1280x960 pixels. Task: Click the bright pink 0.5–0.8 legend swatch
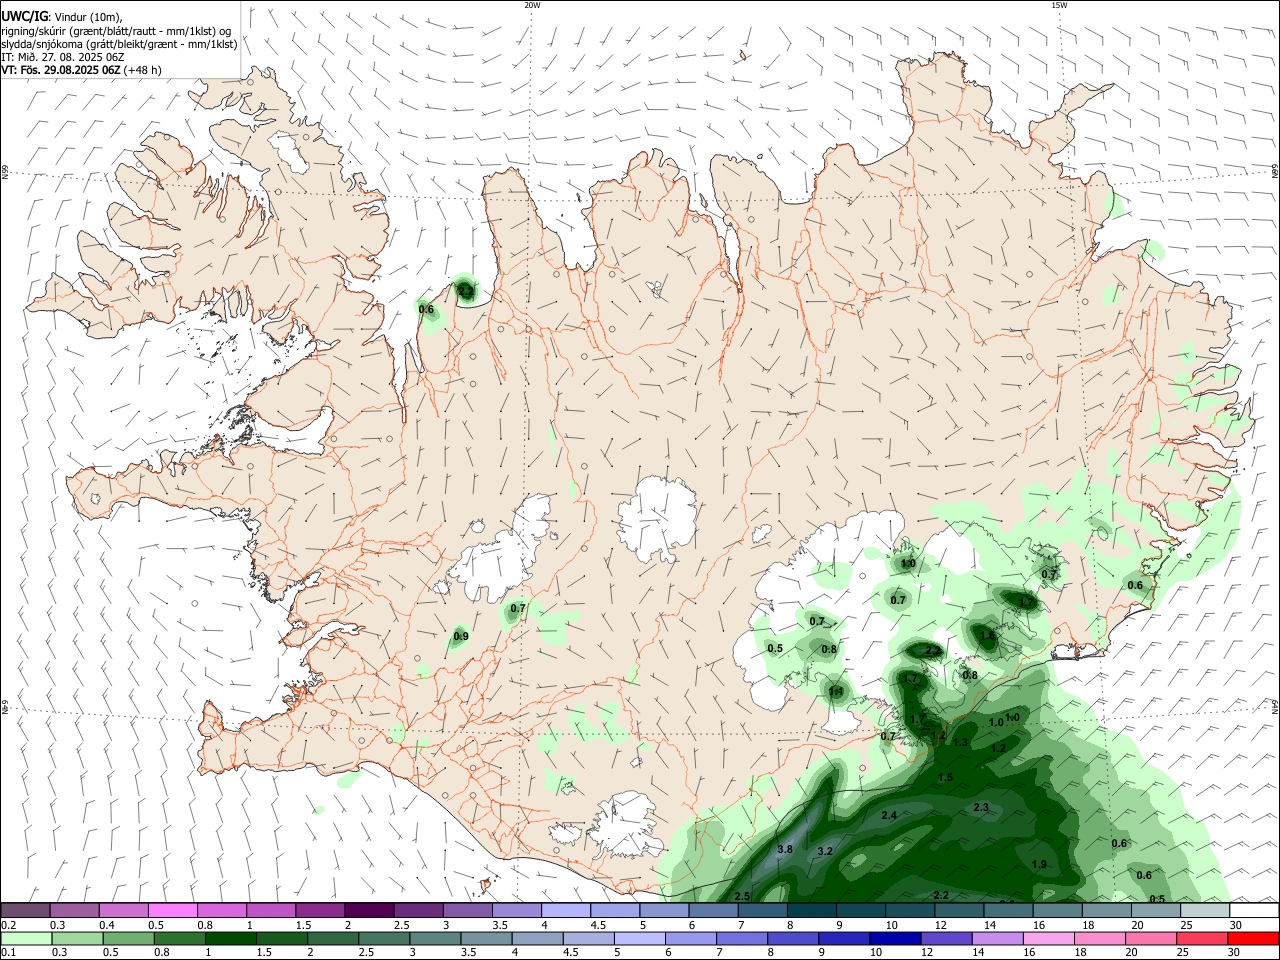172,910
